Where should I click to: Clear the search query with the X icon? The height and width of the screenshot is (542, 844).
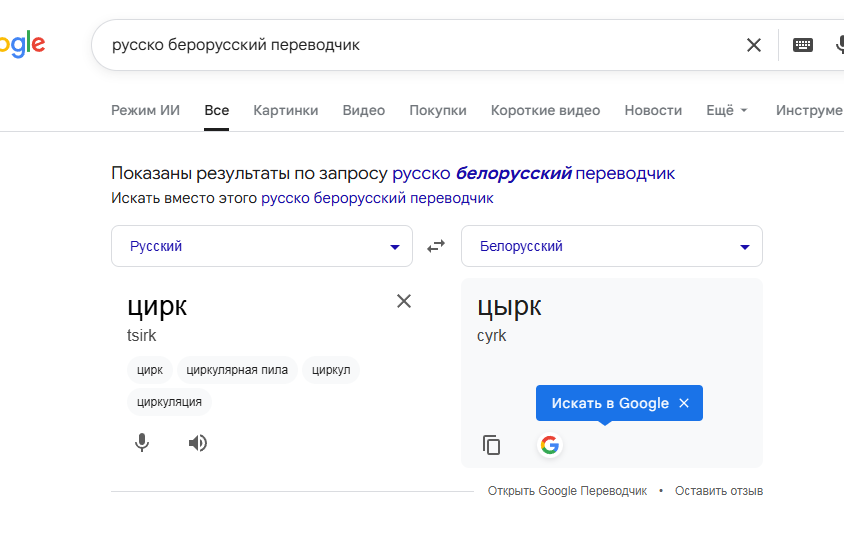tap(754, 45)
